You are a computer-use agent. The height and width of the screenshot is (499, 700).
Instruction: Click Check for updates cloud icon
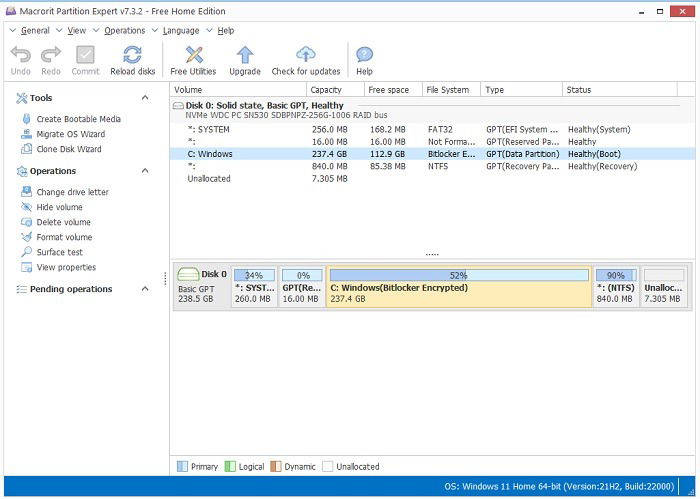click(306, 54)
